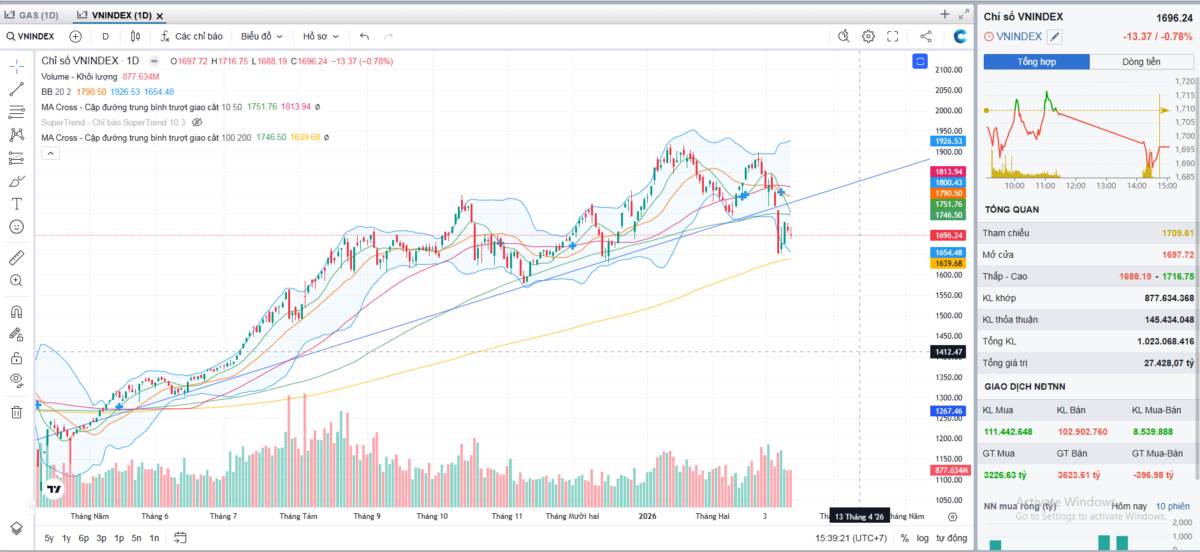The height and width of the screenshot is (552, 1200).
Task: Open chart settings gear icon
Action: click(x=868, y=36)
